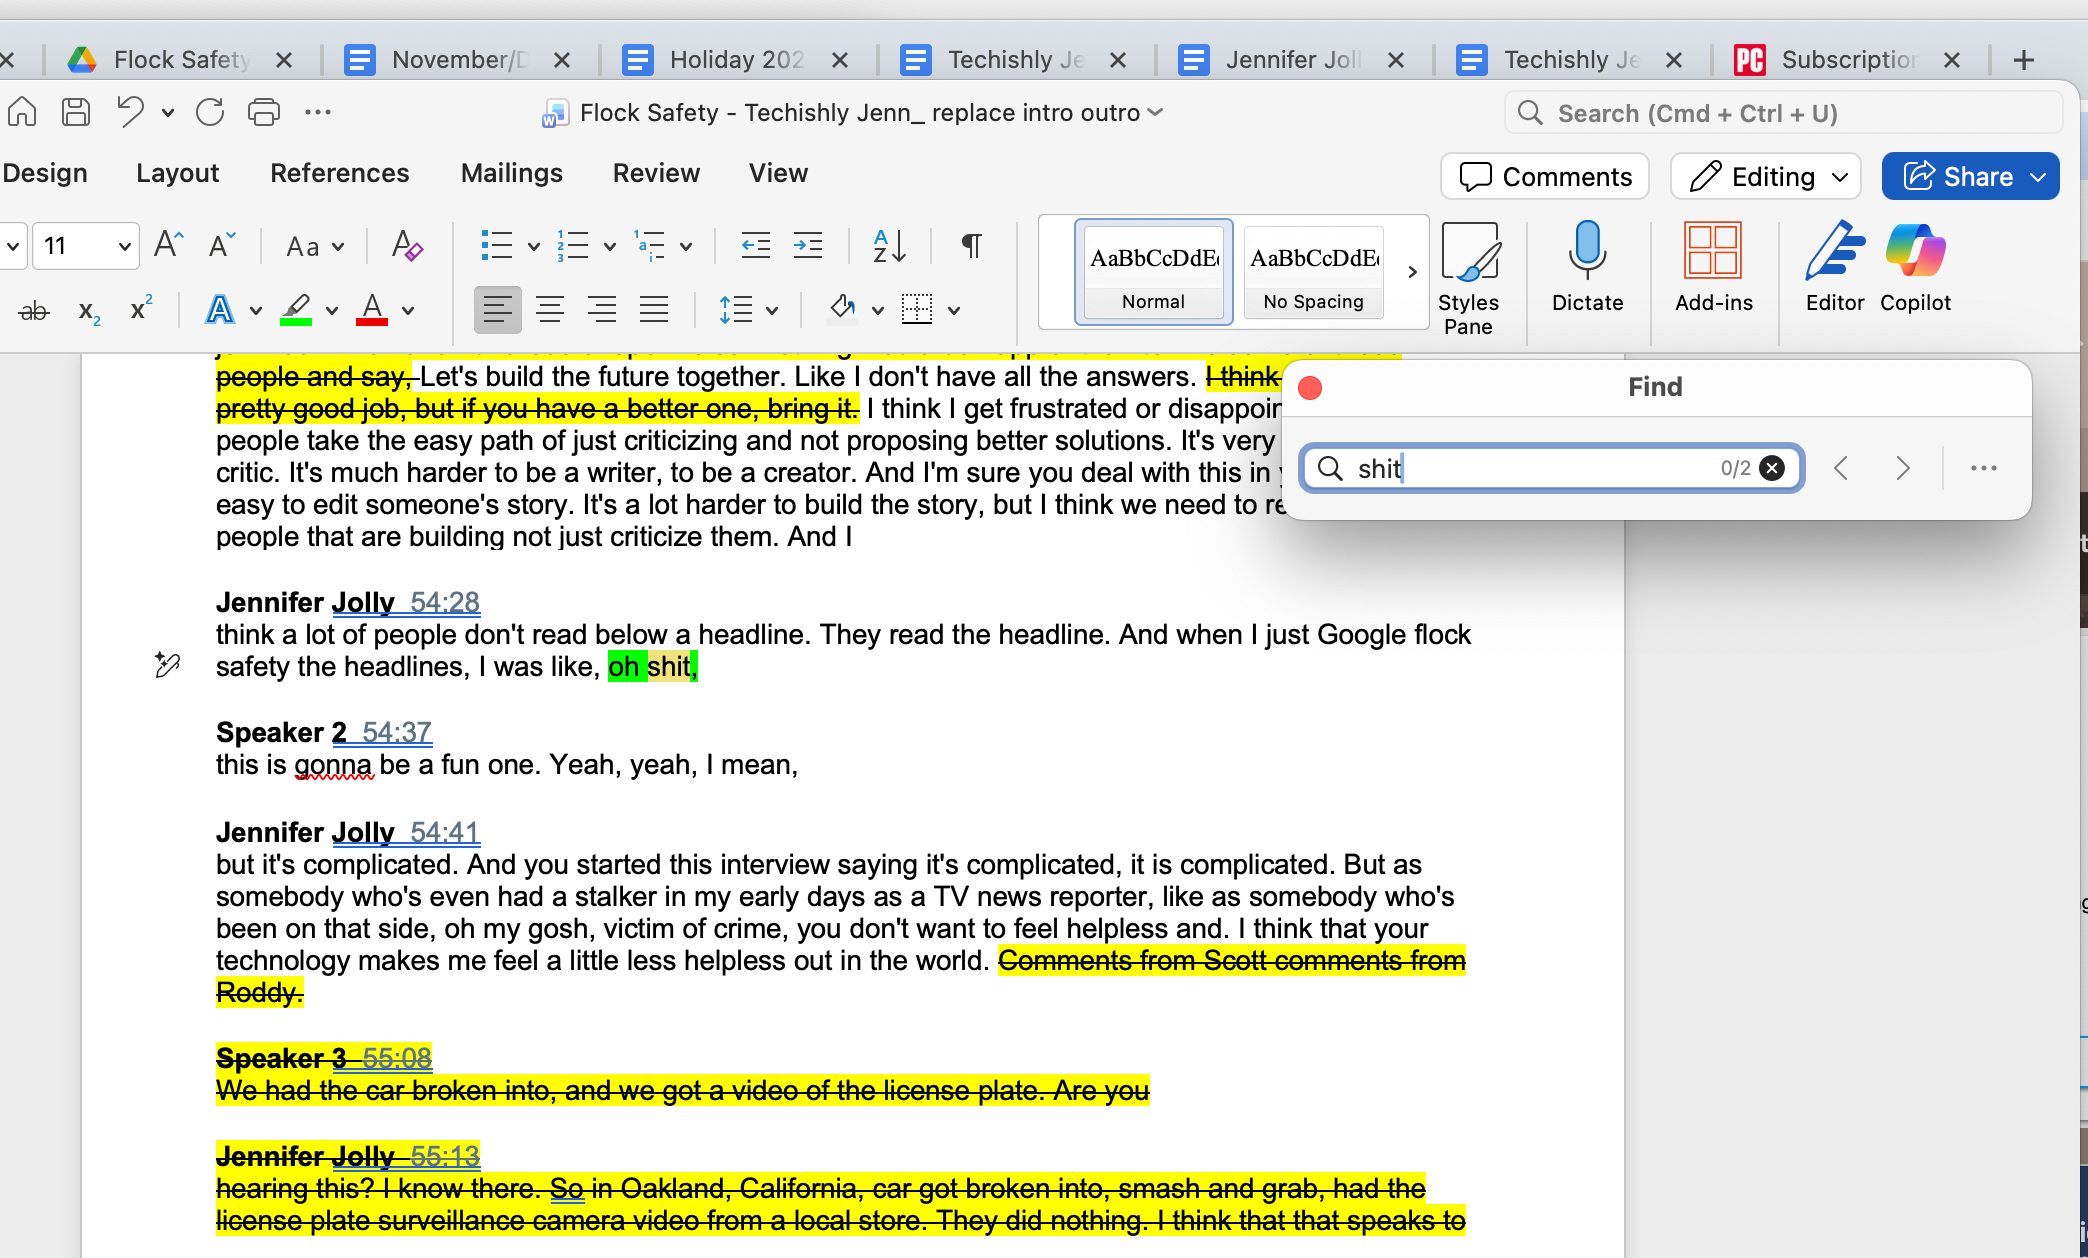Click the clear formatting icon
The image size is (2088, 1258).
(x=407, y=245)
